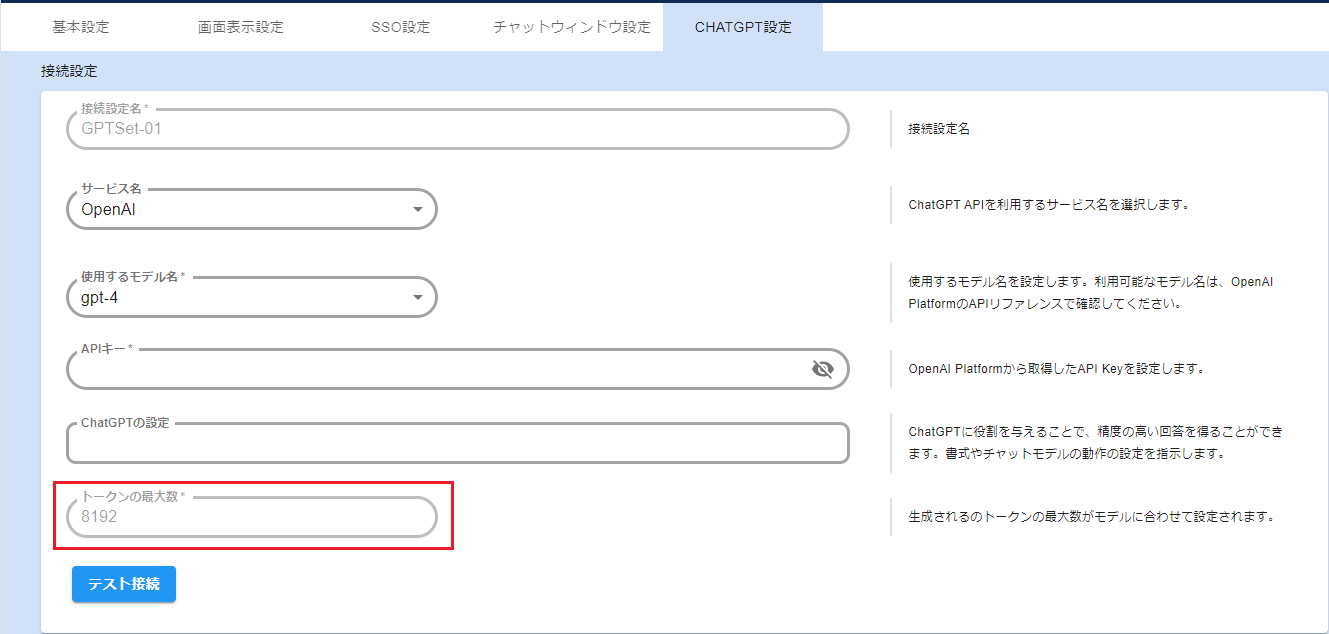The height and width of the screenshot is (634, 1329).
Task: Click the 接続設定 section heading
Action: click(69, 71)
